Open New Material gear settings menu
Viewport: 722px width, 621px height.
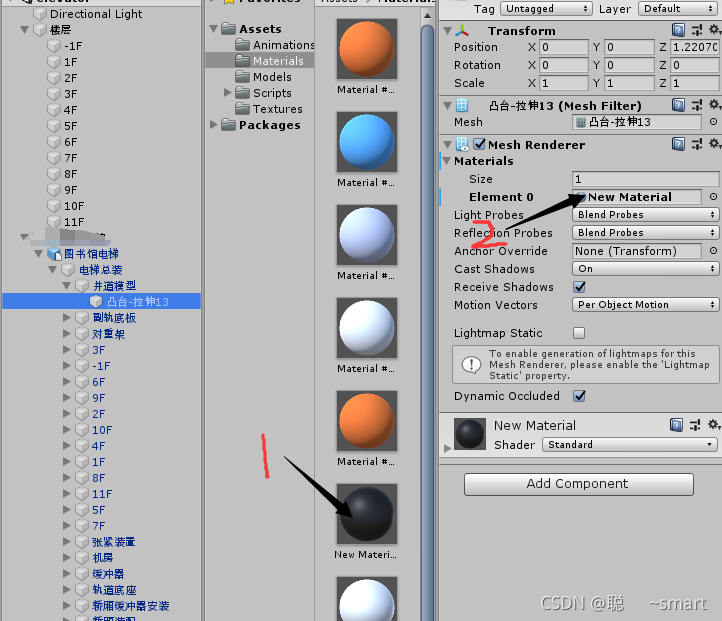coord(714,424)
